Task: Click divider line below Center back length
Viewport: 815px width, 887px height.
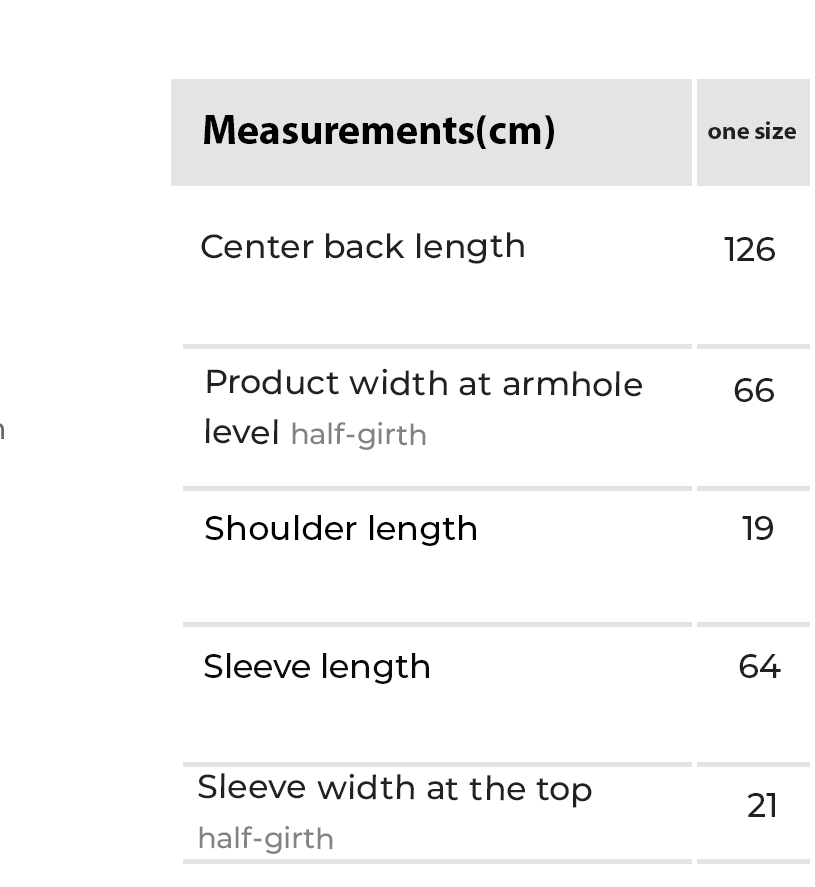Action: (x=437, y=347)
